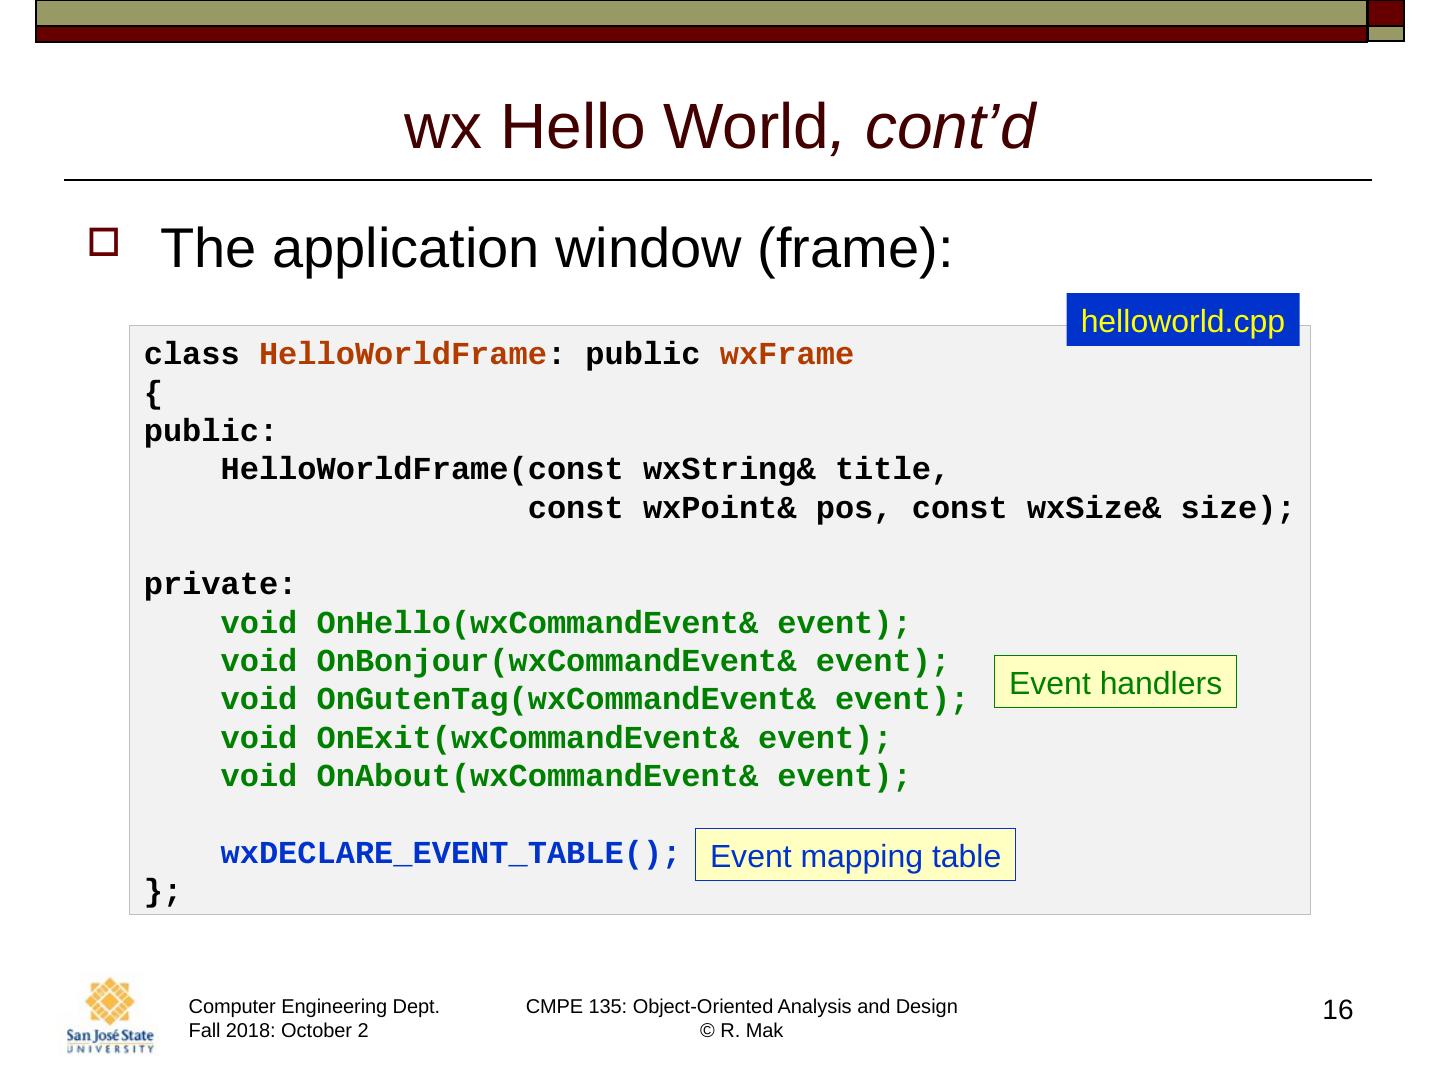Screen dimensions: 1440x1080
Task: Click the helloworld.cpp file label
Action: [x=1182, y=320]
